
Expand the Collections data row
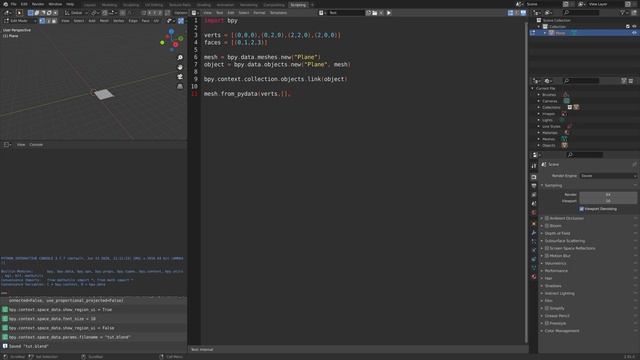[539, 107]
